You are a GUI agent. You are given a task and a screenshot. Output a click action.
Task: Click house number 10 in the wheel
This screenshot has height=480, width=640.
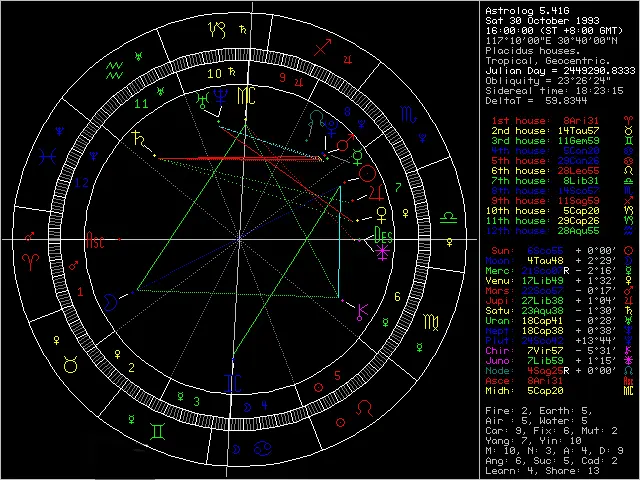pyautogui.click(x=214, y=74)
